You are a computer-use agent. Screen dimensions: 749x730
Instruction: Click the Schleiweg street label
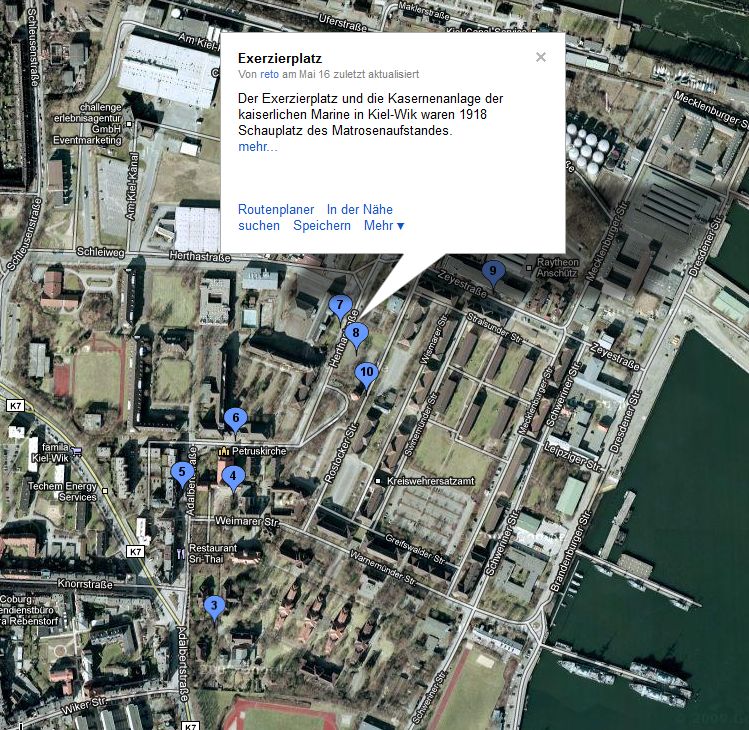pos(101,252)
